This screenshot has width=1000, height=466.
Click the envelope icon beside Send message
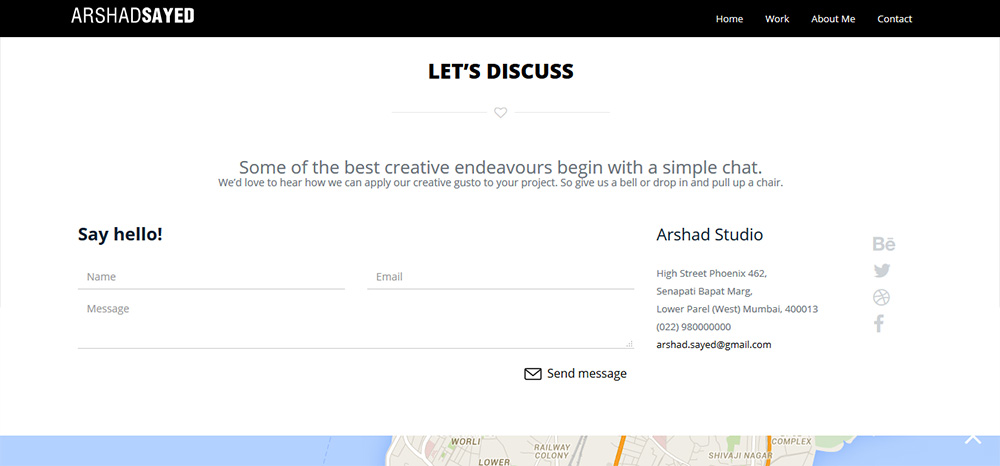533,374
